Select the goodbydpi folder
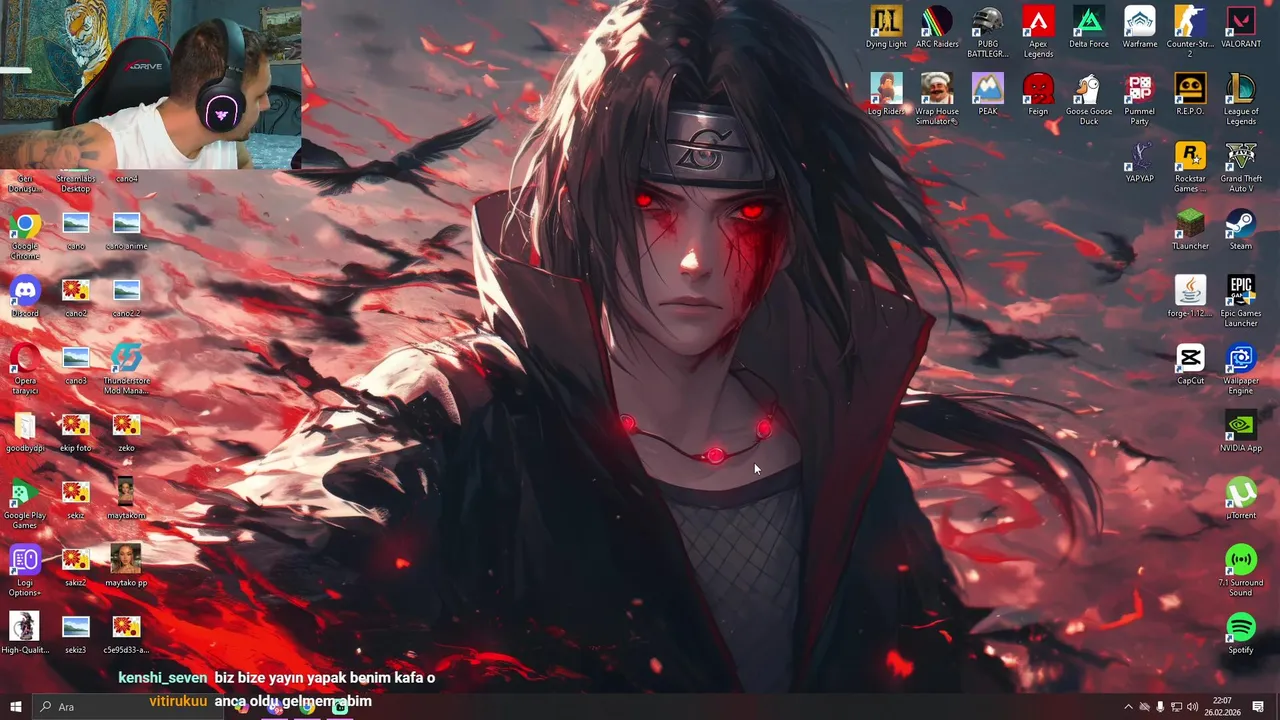This screenshot has width=1280, height=720. pos(25,431)
